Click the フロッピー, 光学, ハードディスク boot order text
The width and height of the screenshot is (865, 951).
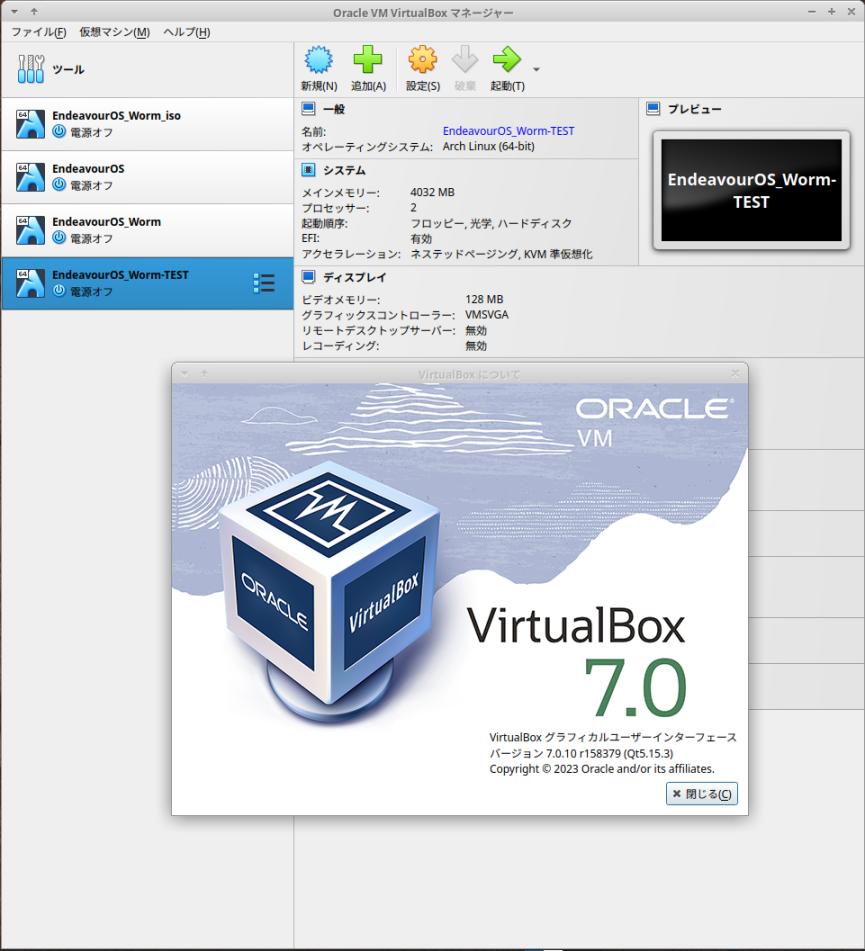coord(491,223)
